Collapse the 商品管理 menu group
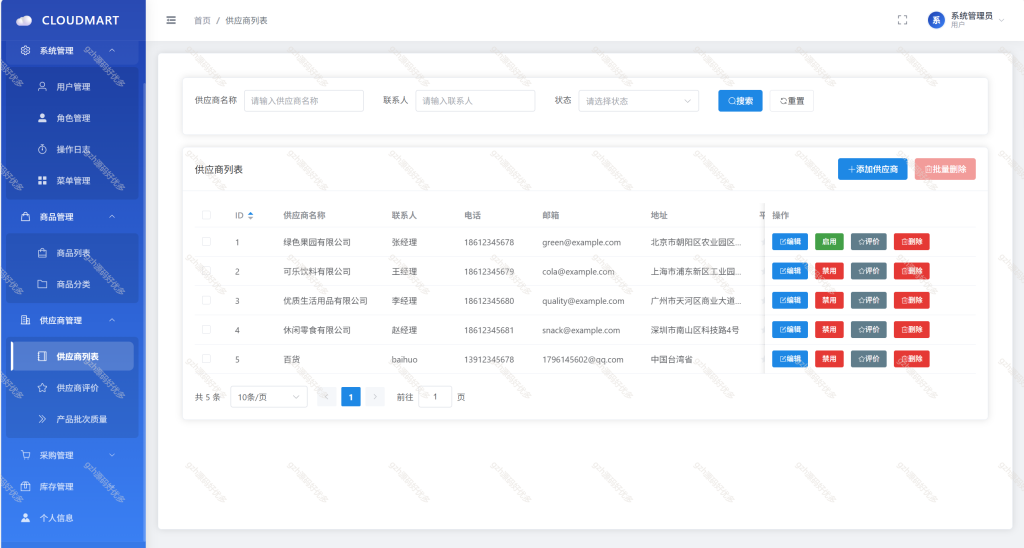Image resolution: width=1024 pixels, height=548 pixels. tap(112, 216)
